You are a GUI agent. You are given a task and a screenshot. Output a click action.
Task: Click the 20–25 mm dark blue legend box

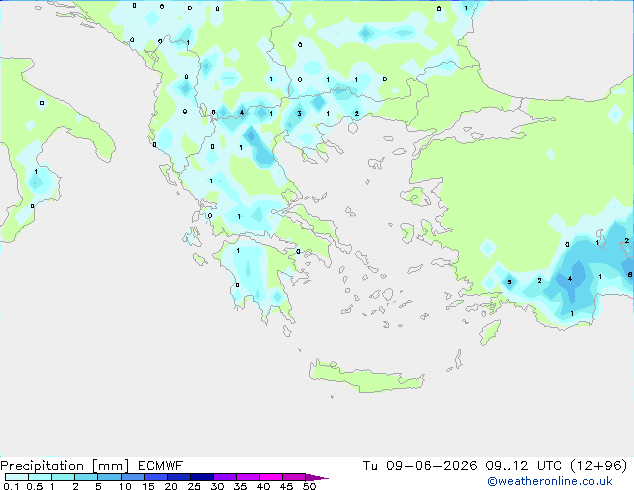pyautogui.click(x=179, y=477)
